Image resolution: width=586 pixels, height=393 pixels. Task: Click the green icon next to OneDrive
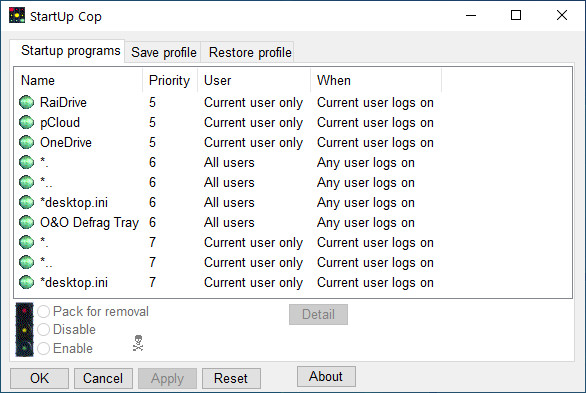(x=27, y=142)
